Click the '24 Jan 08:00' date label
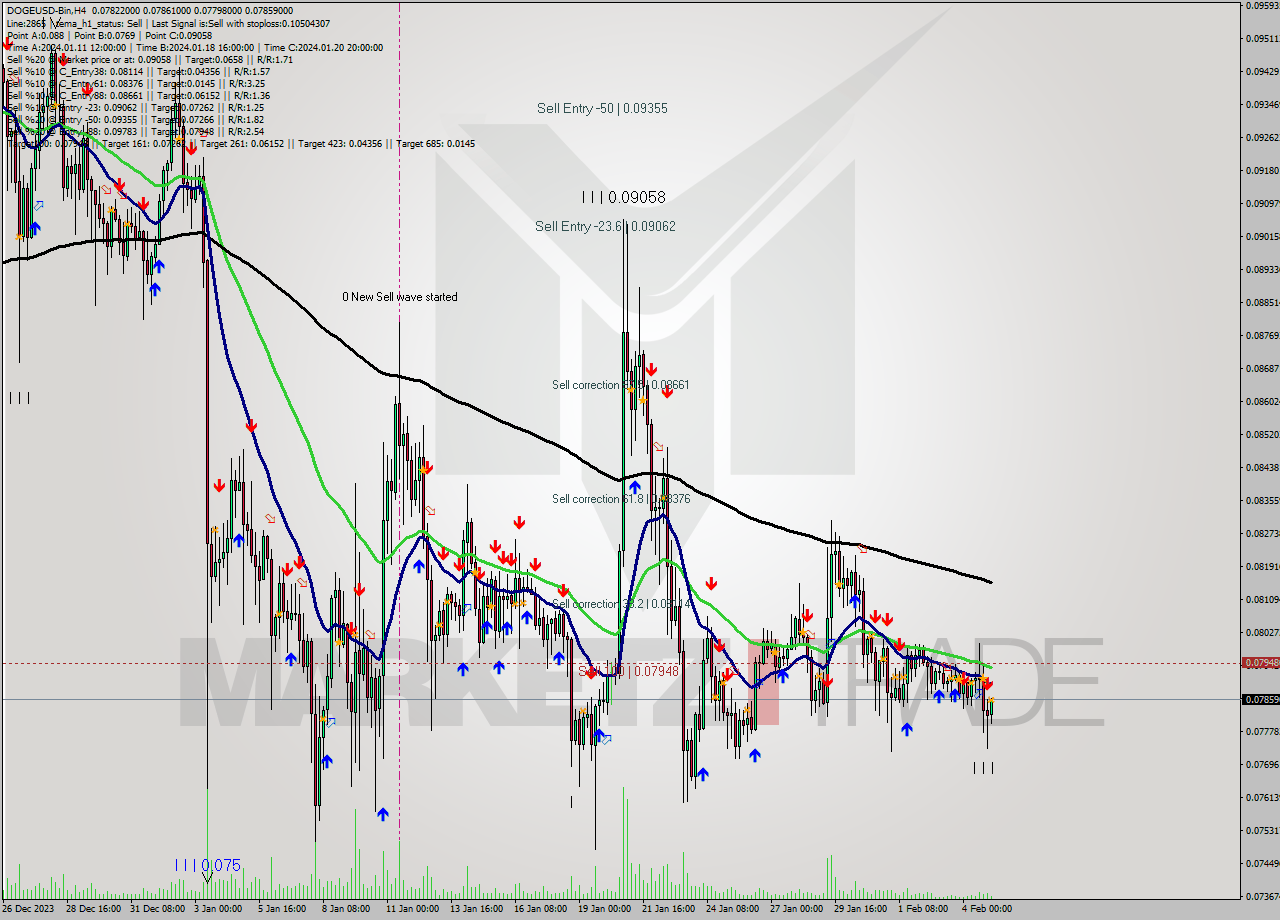The image size is (1280, 920). [x=732, y=909]
